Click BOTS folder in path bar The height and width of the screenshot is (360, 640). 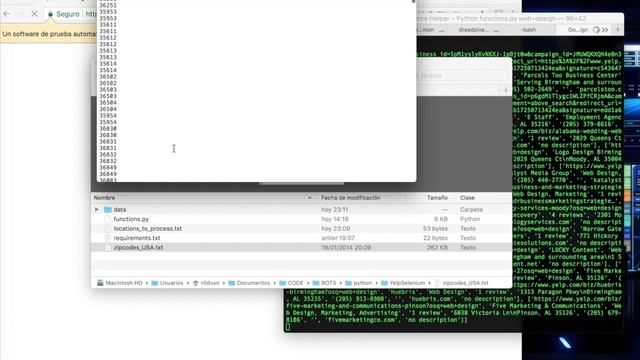pos(324,283)
